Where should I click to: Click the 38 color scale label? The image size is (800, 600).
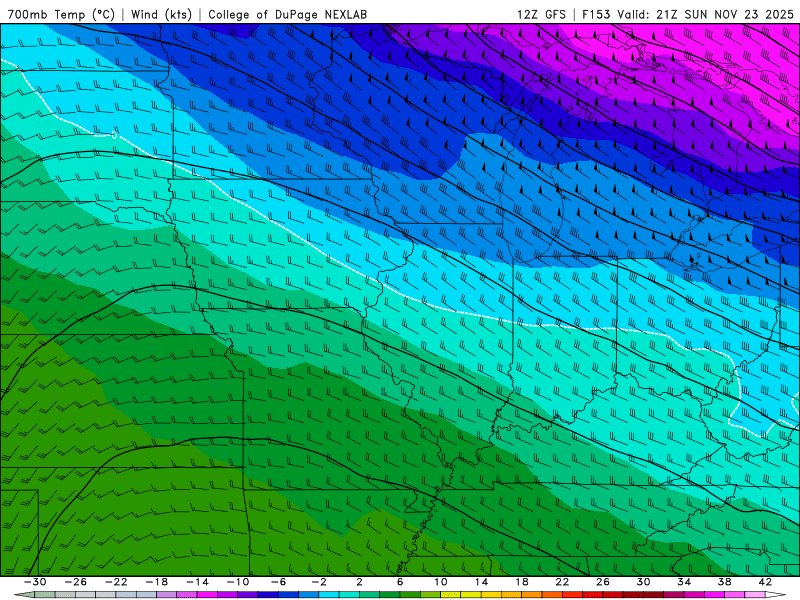coord(724,582)
